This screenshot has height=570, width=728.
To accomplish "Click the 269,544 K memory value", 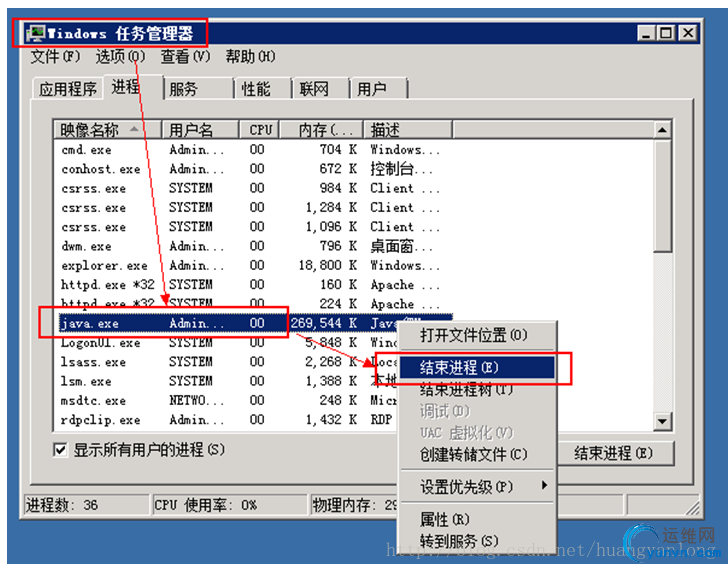I will (x=324, y=323).
